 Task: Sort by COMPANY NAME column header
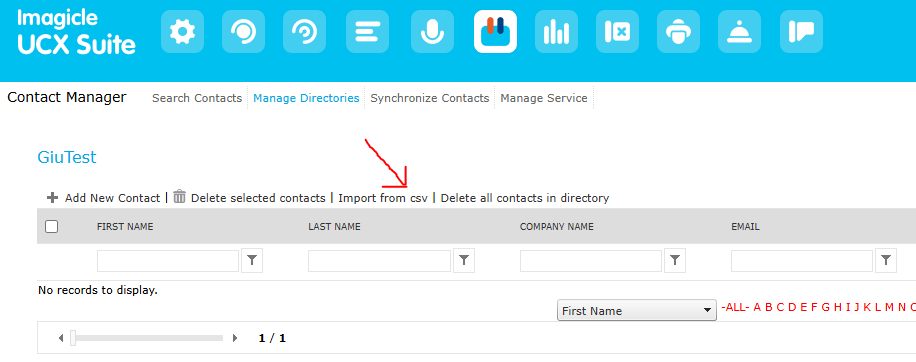pyautogui.click(x=557, y=227)
